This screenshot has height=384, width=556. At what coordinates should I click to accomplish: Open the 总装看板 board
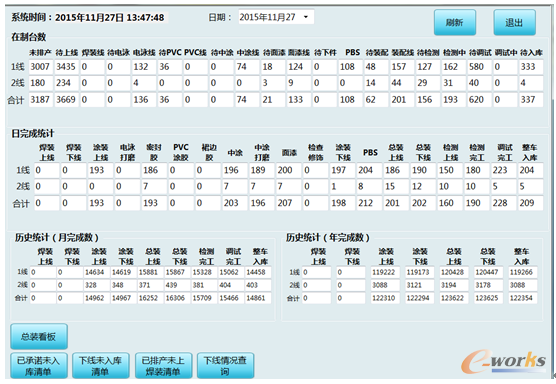39,336
